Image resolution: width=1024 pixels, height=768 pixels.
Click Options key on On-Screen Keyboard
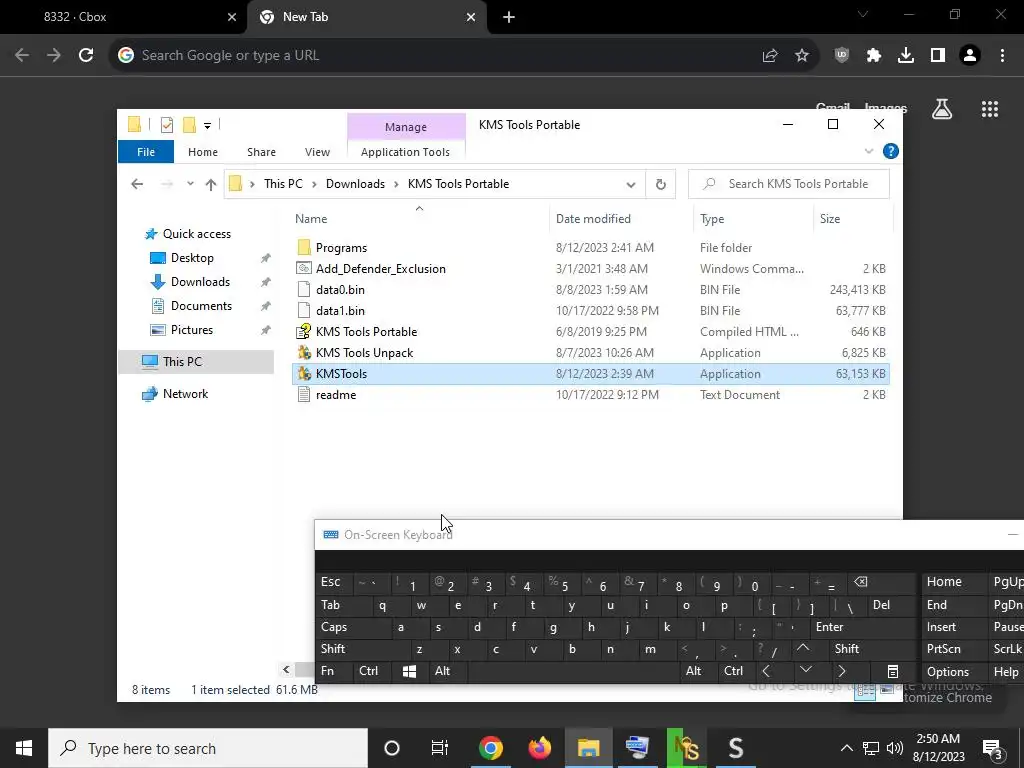pyautogui.click(x=953, y=671)
